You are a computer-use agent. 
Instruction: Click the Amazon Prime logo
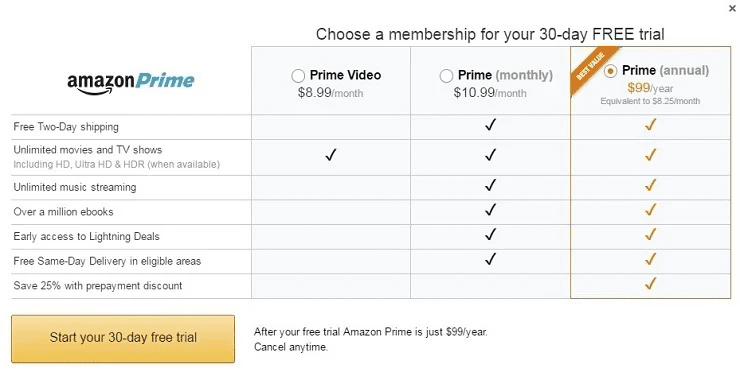tap(131, 83)
